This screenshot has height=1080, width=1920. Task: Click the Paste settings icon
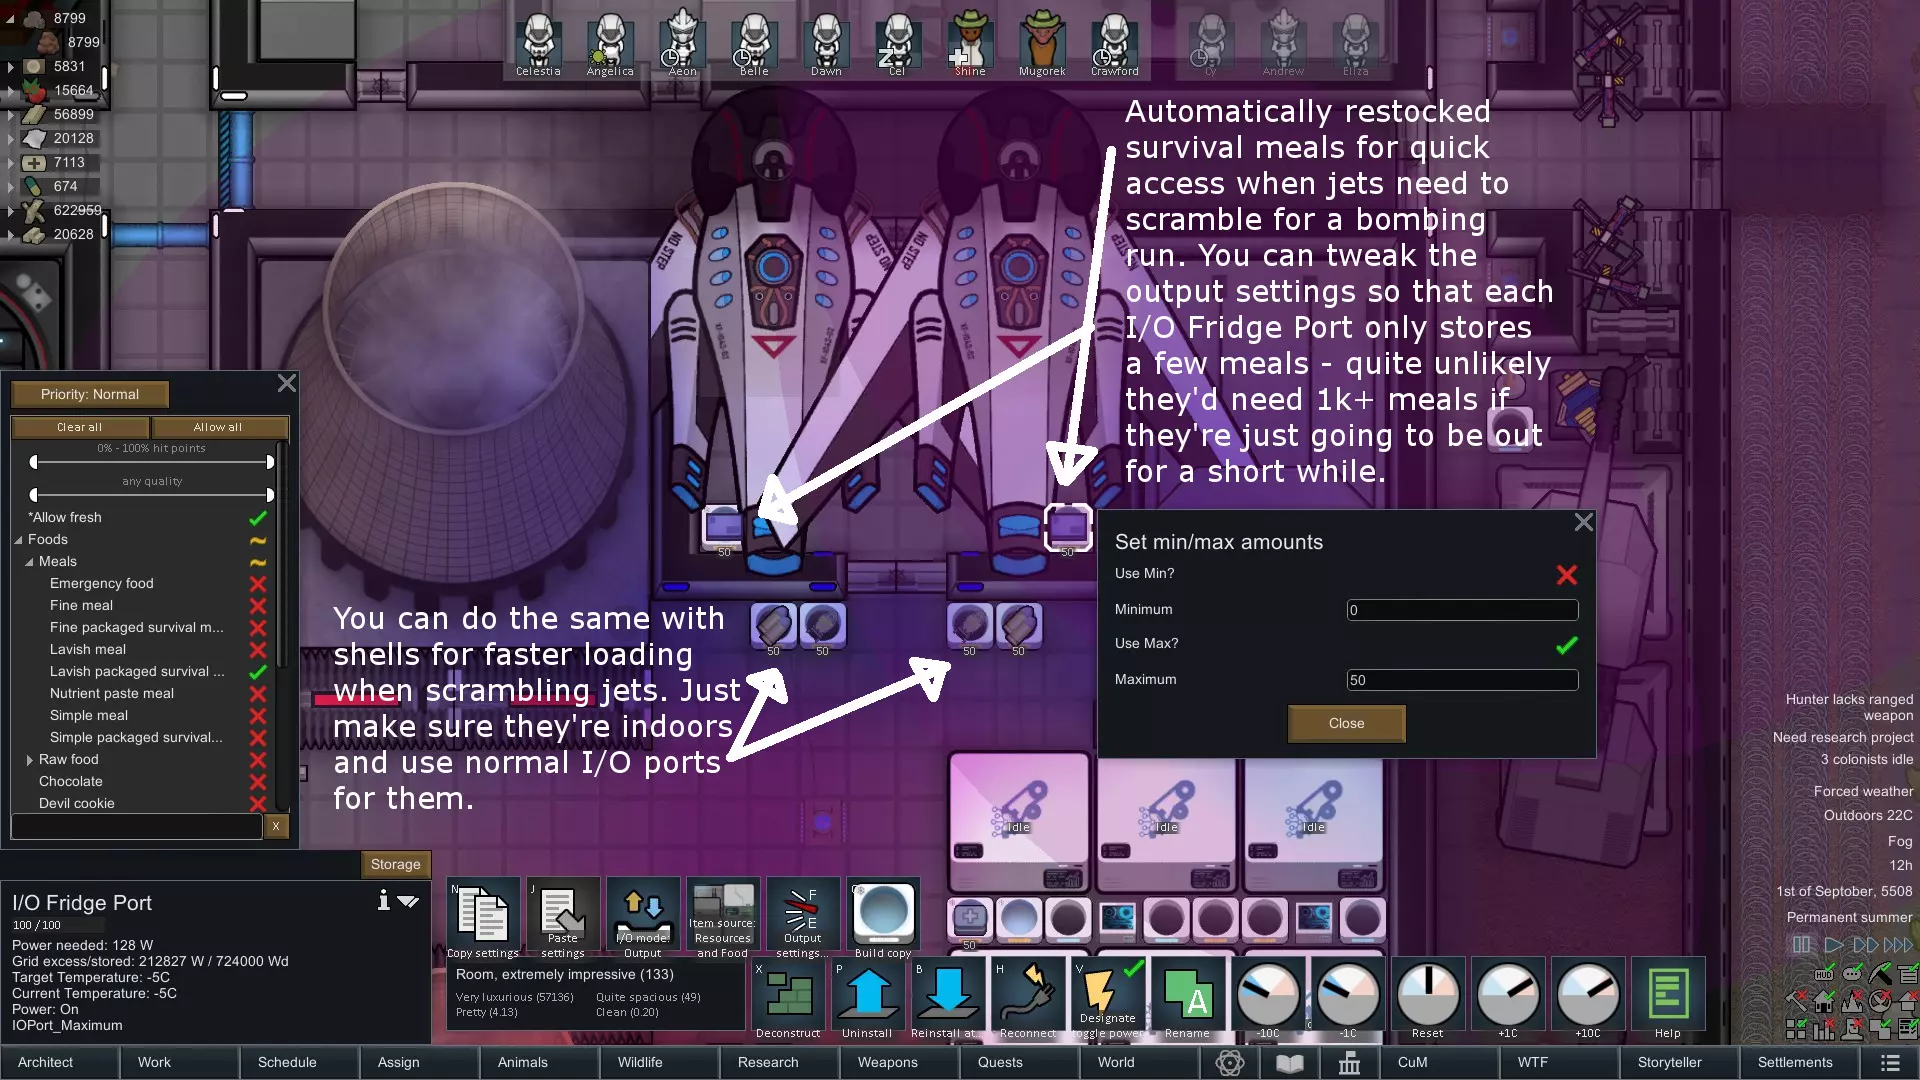click(x=562, y=913)
